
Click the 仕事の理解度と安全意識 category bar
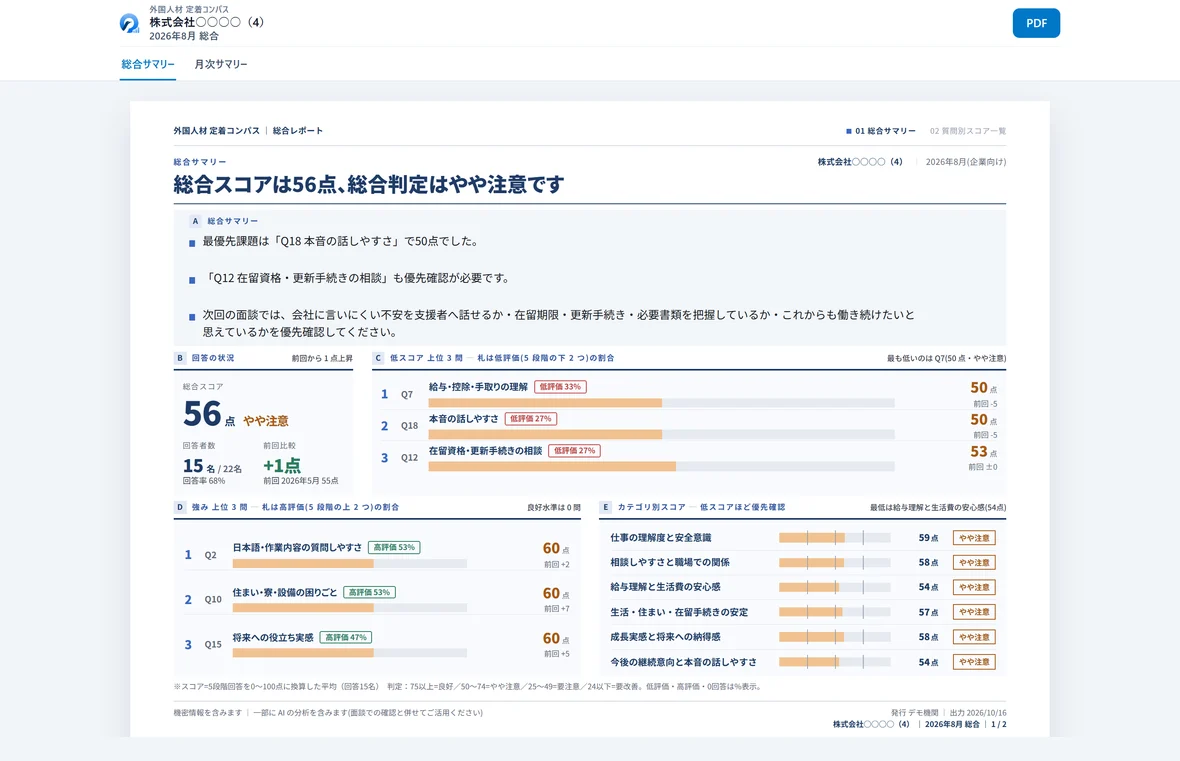(835, 538)
